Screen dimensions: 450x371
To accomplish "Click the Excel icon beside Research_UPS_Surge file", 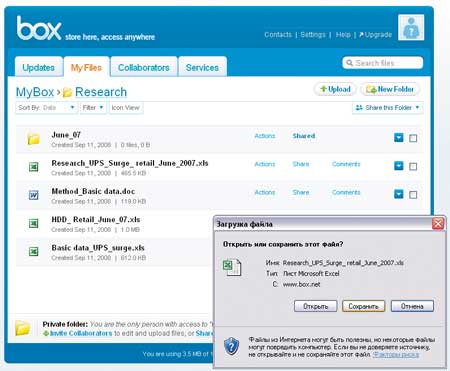I will pyautogui.click(x=33, y=166).
